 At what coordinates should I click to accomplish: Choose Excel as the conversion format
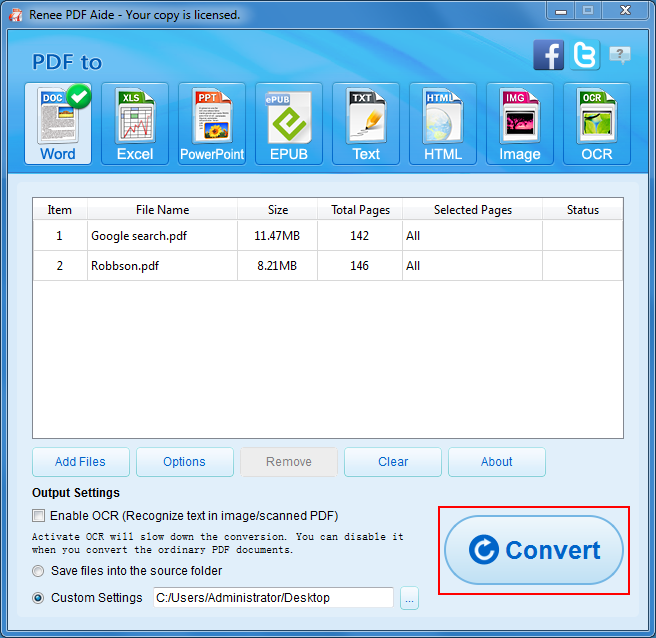tap(135, 124)
